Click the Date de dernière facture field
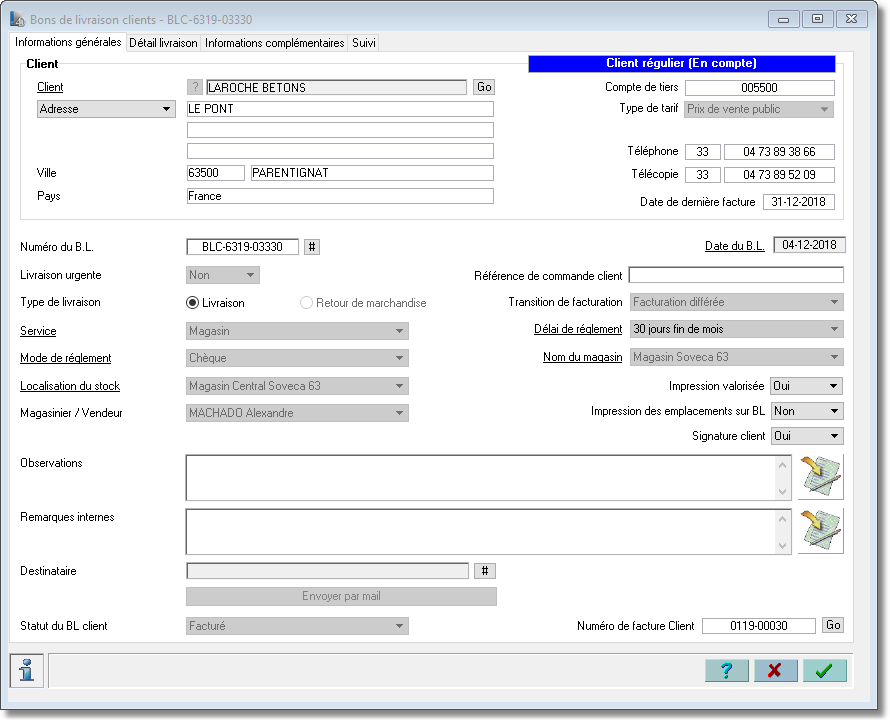Image resolution: width=890 pixels, height=722 pixels. coord(799,202)
